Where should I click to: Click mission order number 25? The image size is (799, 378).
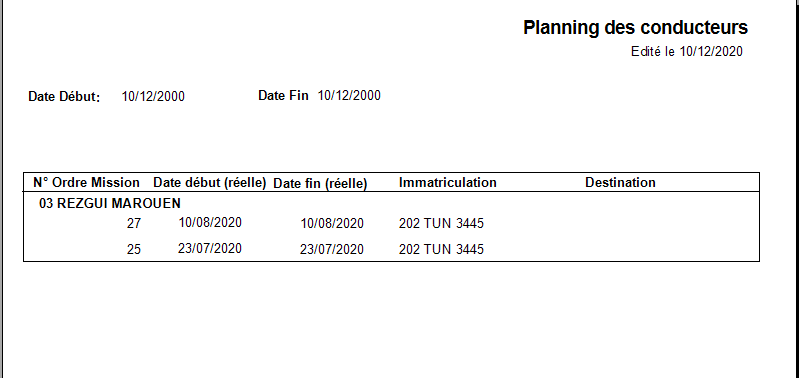coord(134,250)
